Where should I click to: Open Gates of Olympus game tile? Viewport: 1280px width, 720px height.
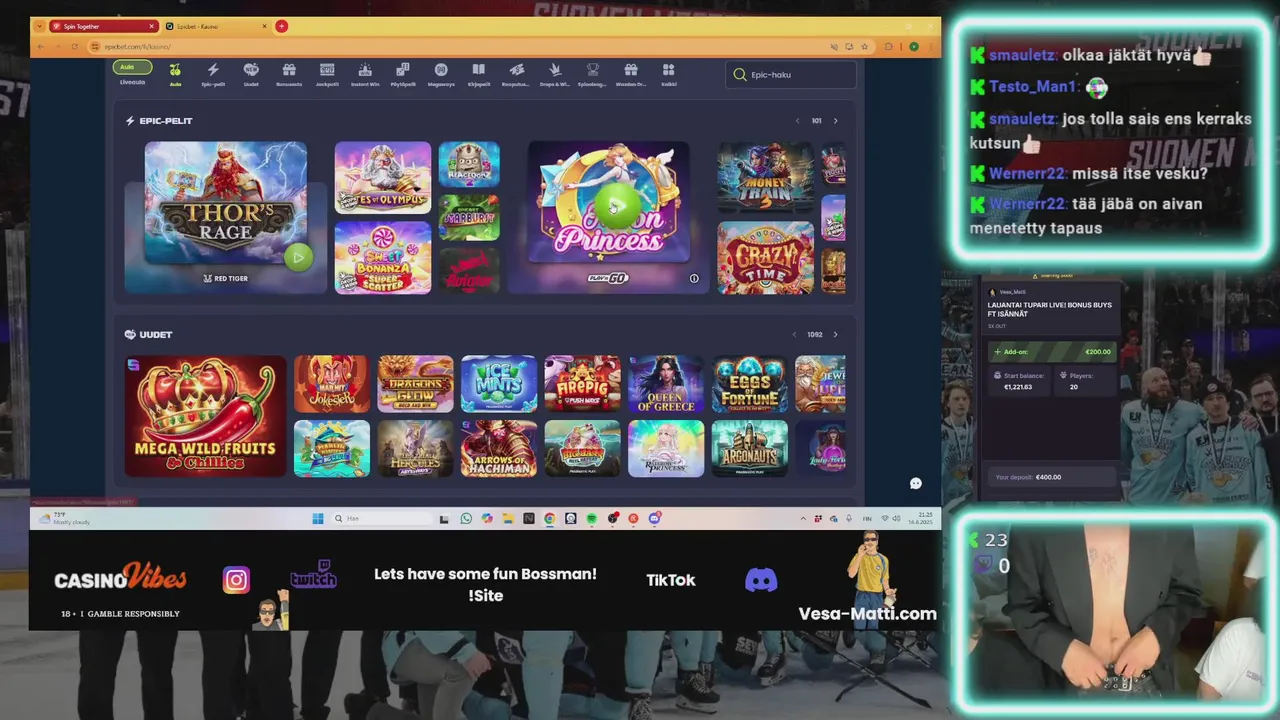(x=383, y=178)
